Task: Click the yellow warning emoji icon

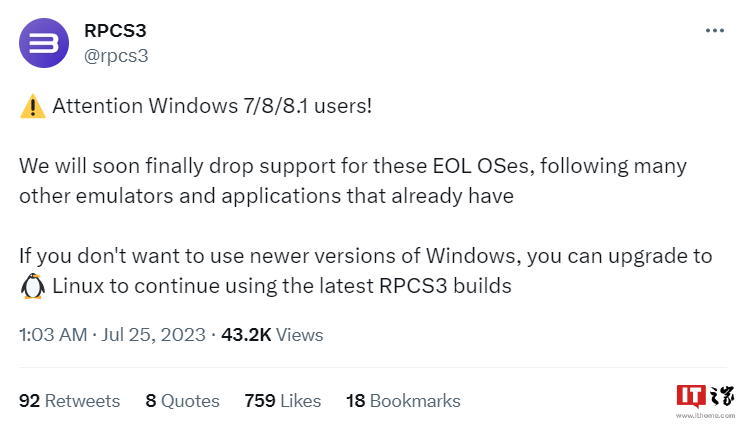Action: (32, 105)
